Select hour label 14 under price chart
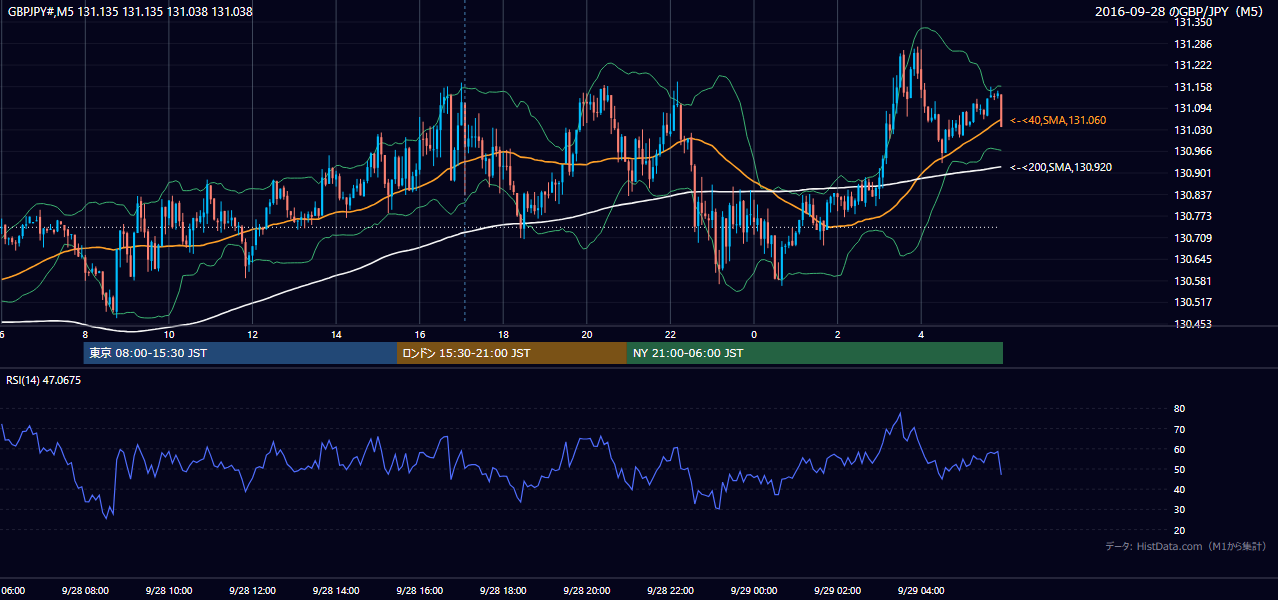The height and width of the screenshot is (600, 1278). point(337,335)
